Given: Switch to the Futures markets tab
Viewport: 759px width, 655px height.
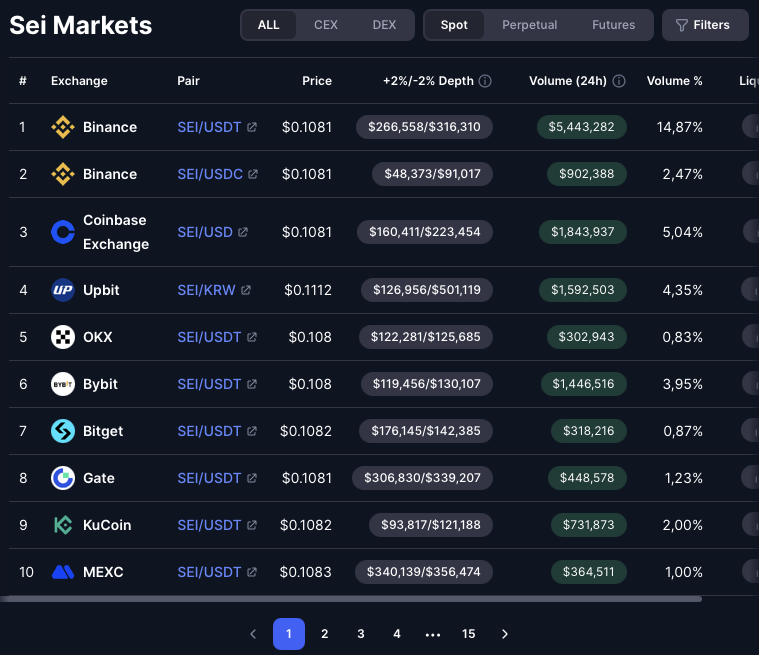Looking at the screenshot, I should (613, 25).
